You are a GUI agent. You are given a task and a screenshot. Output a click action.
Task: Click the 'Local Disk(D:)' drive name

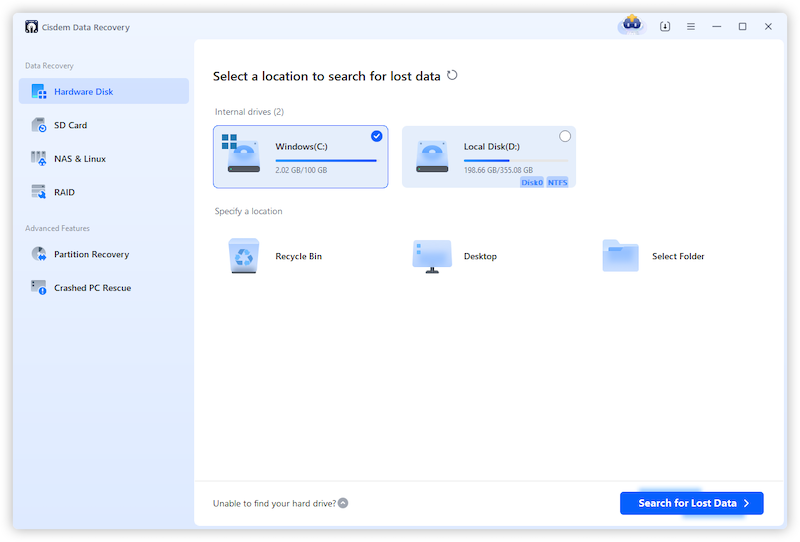coord(492,146)
